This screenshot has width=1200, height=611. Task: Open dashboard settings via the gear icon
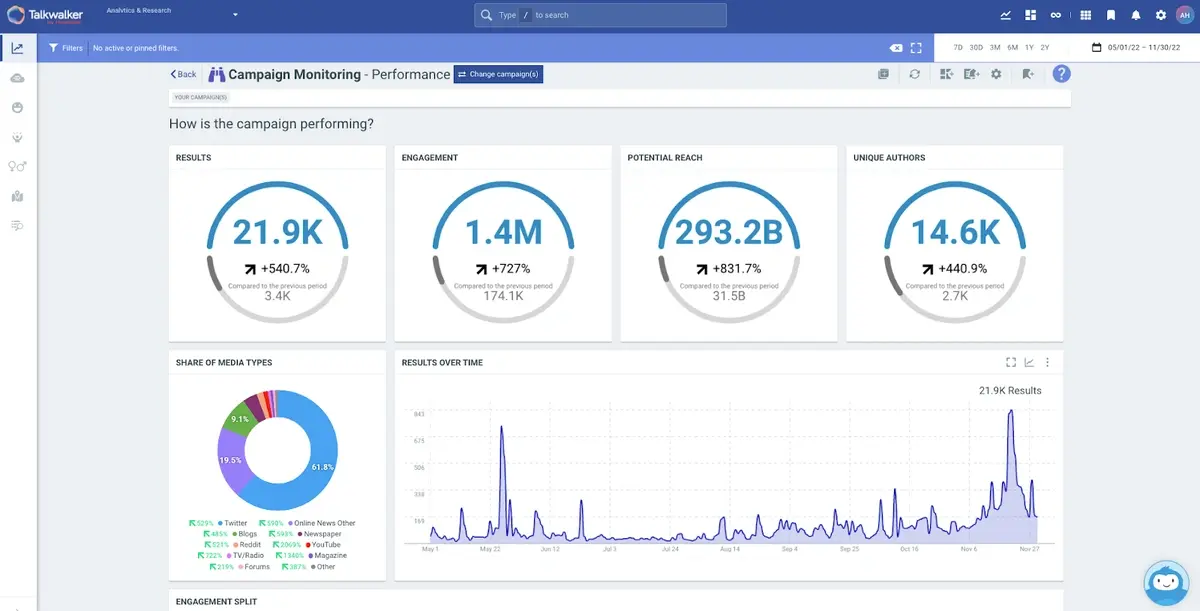point(997,74)
